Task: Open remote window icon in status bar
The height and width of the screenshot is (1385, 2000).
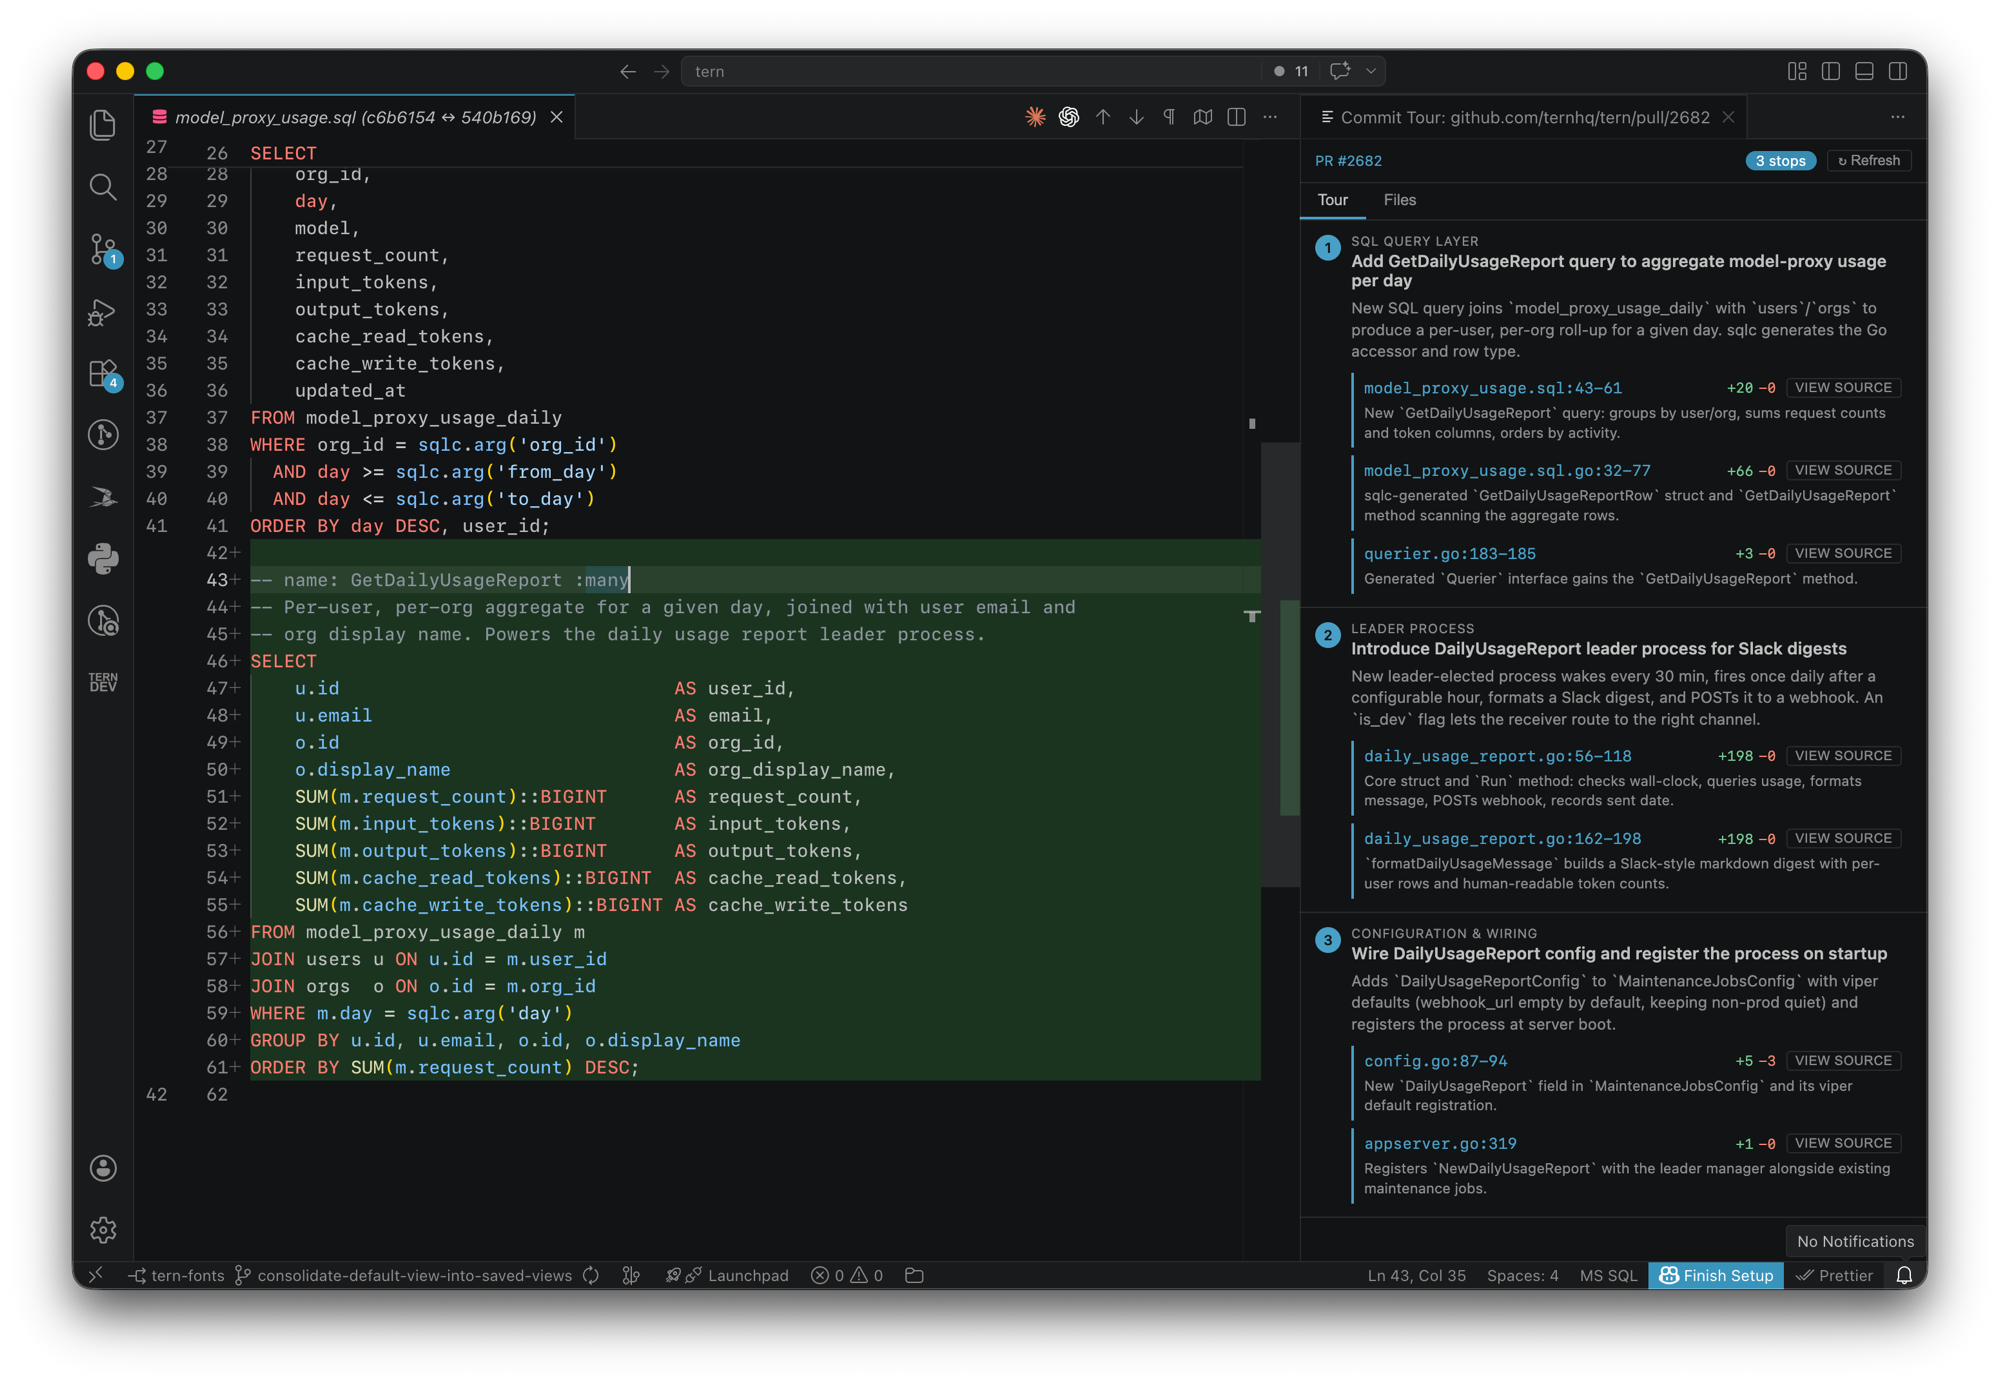Action: pos(96,1275)
